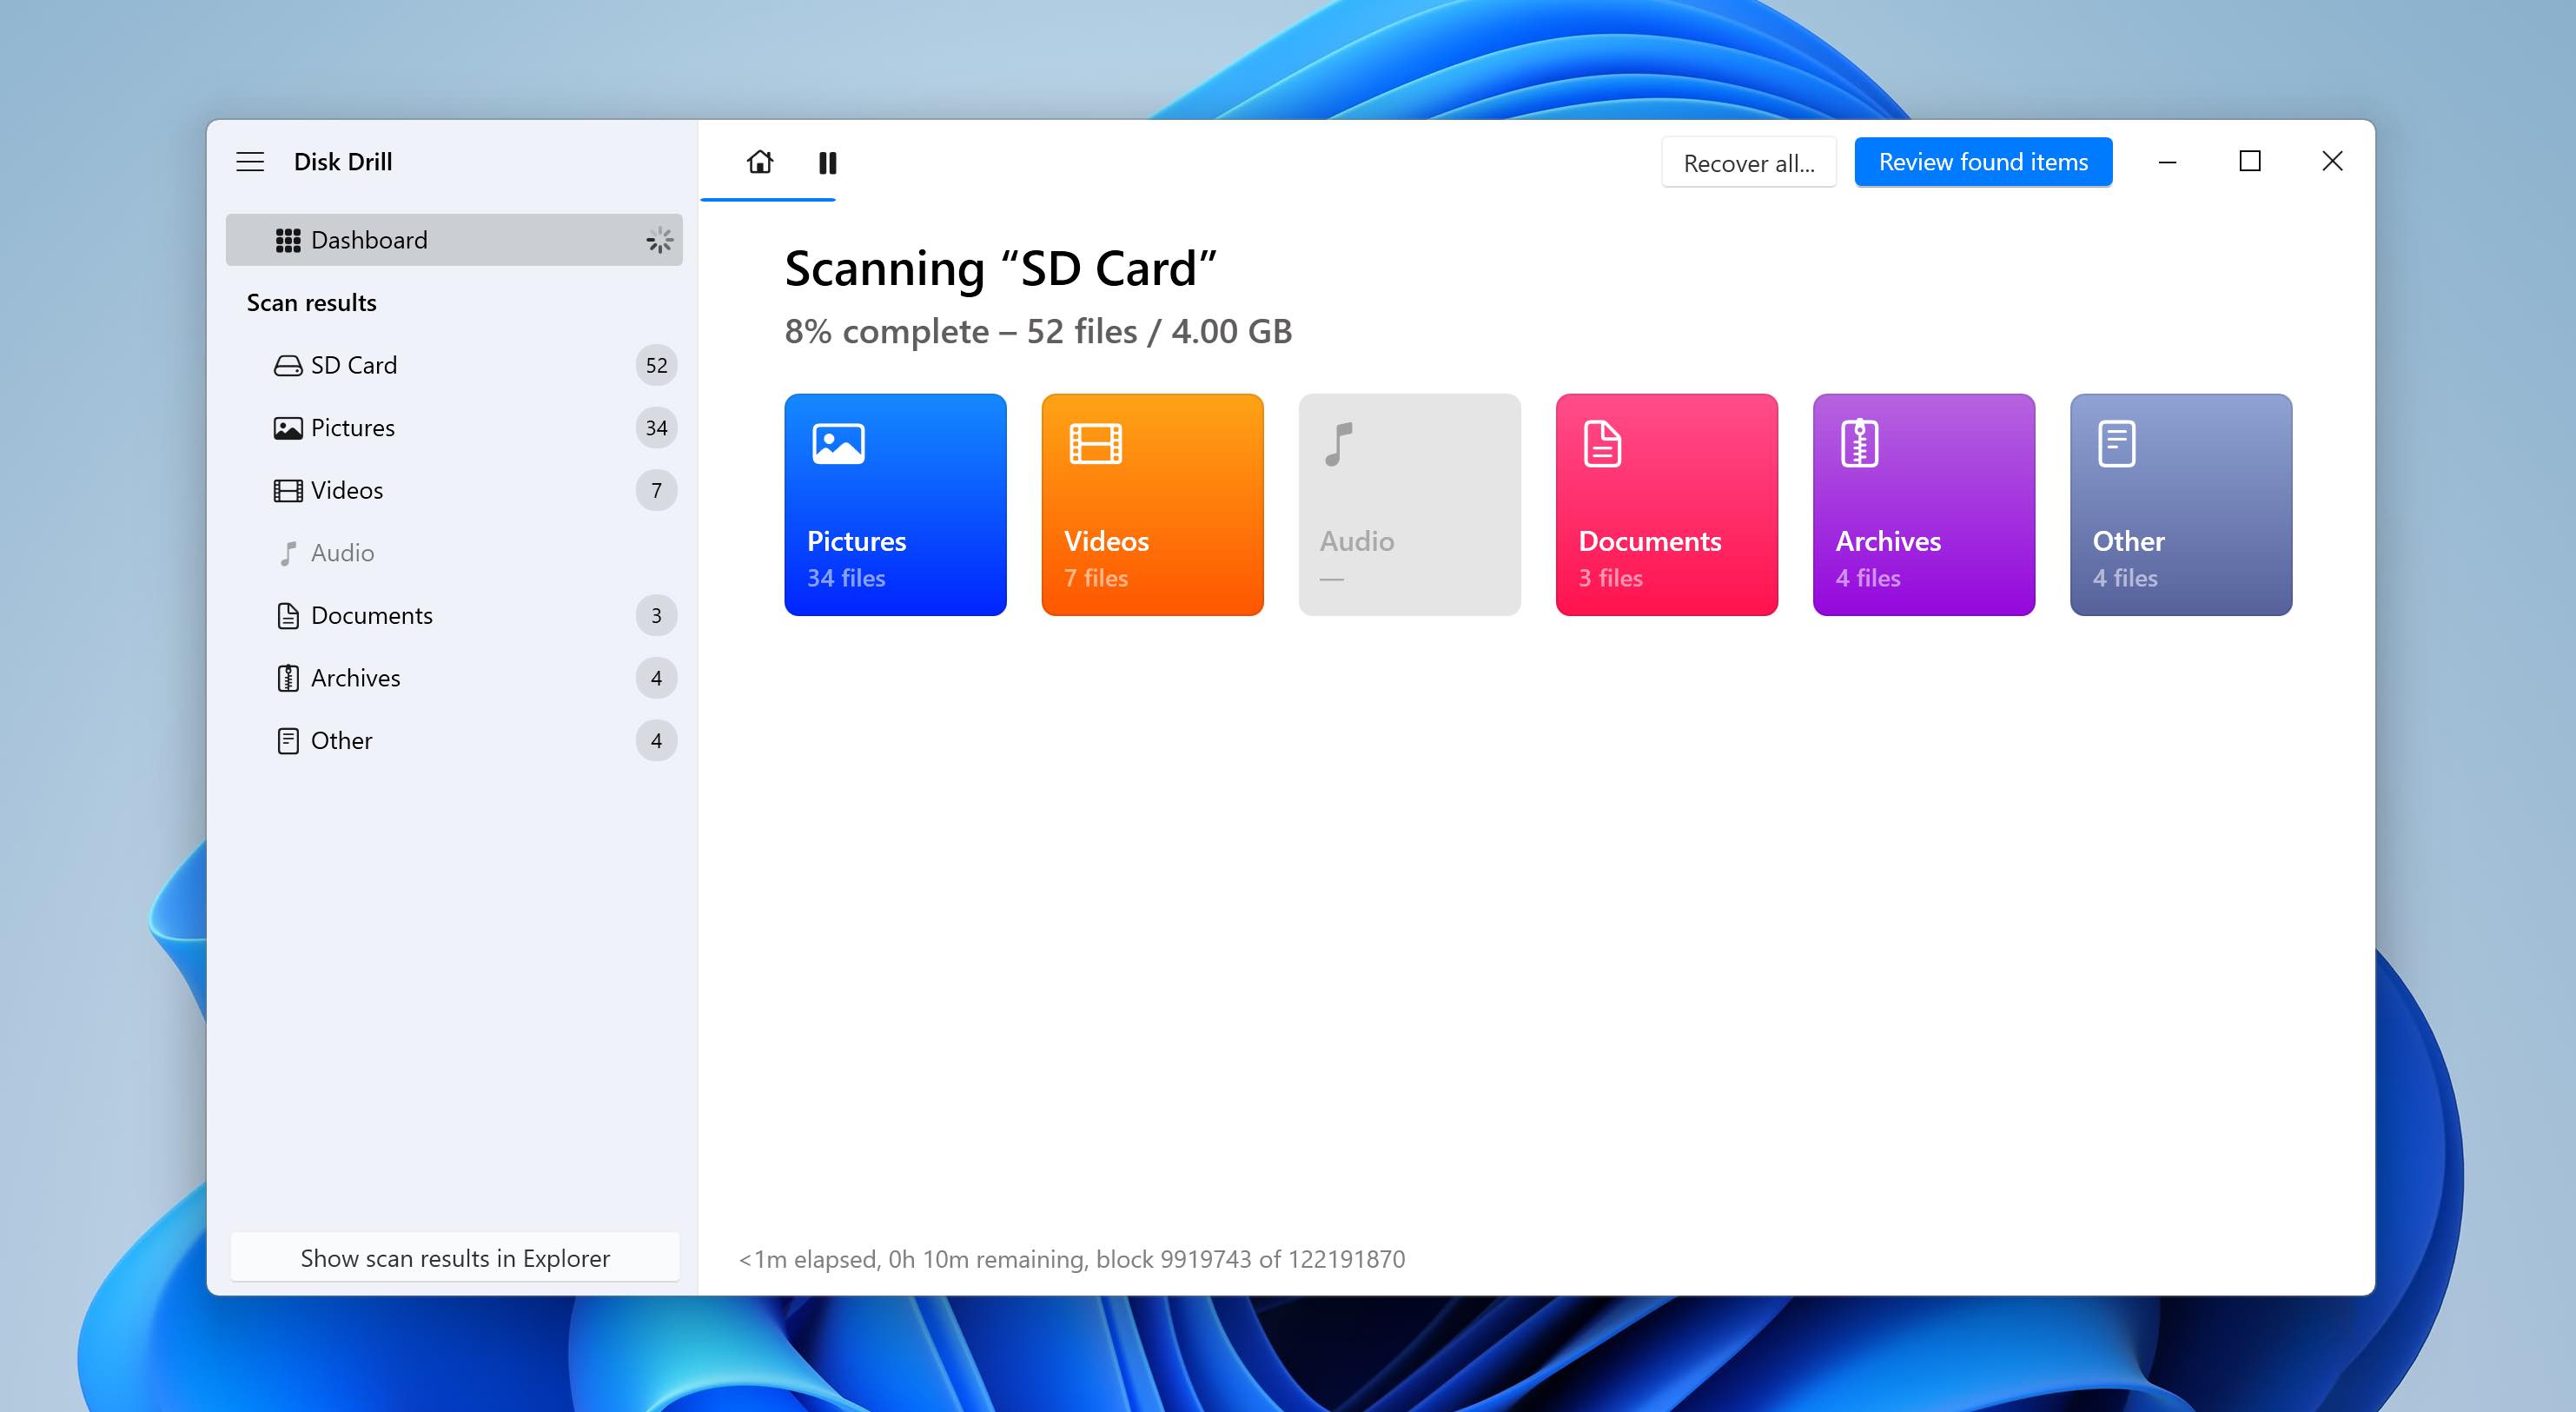Open the Pictures category tile
This screenshot has width=2576, height=1412.
895,505
